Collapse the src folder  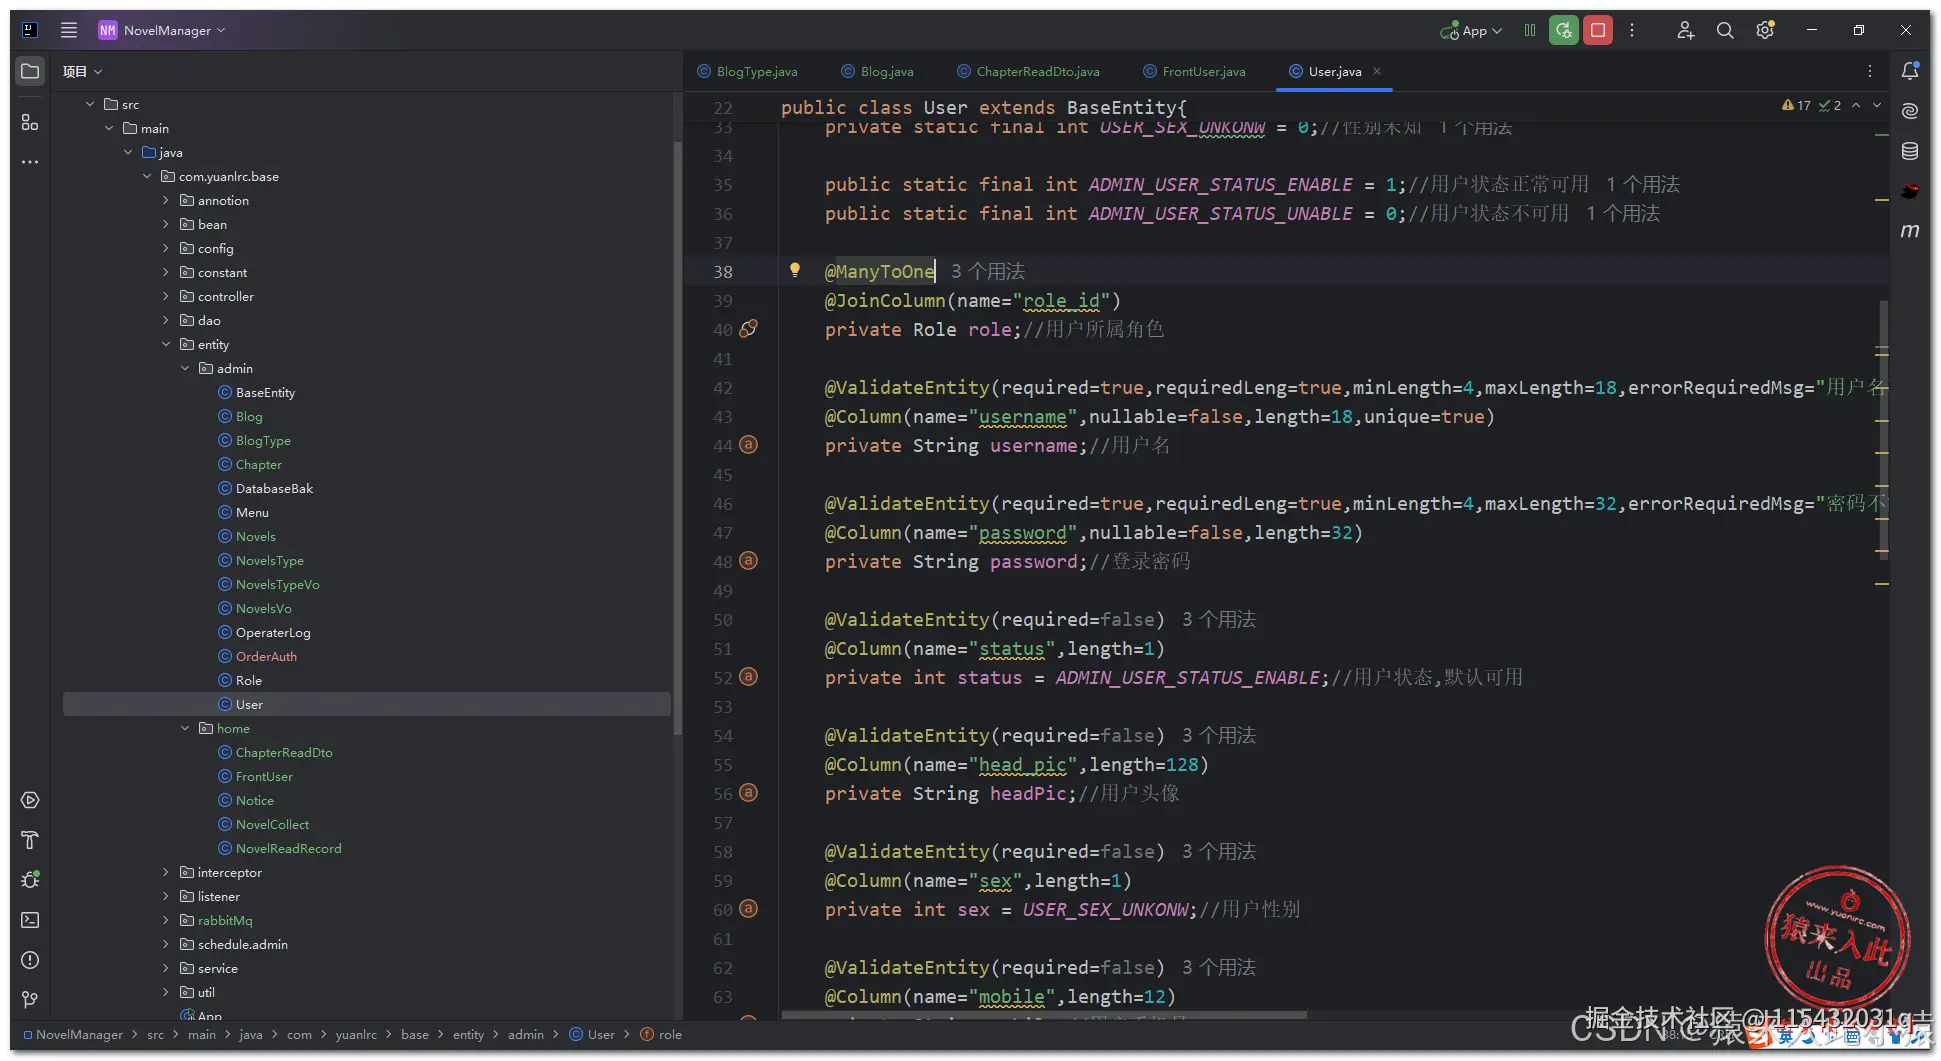coord(90,104)
